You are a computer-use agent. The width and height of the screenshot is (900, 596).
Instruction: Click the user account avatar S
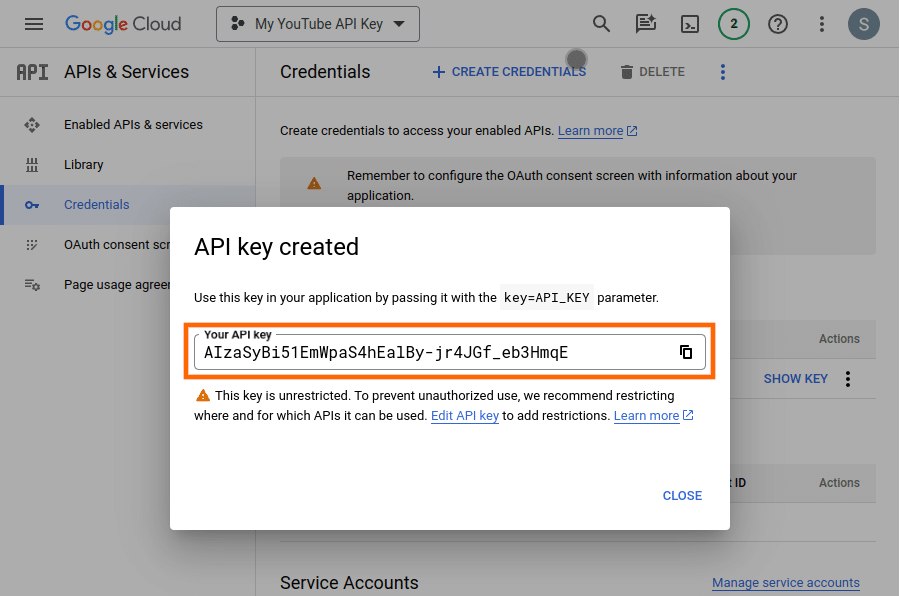(x=863, y=24)
